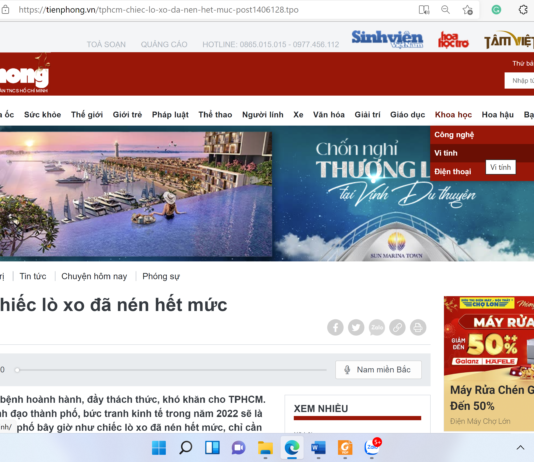Share article via Zalo icon
Image resolution: width=534 pixels, height=462 pixels.
click(x=377, y=328)
